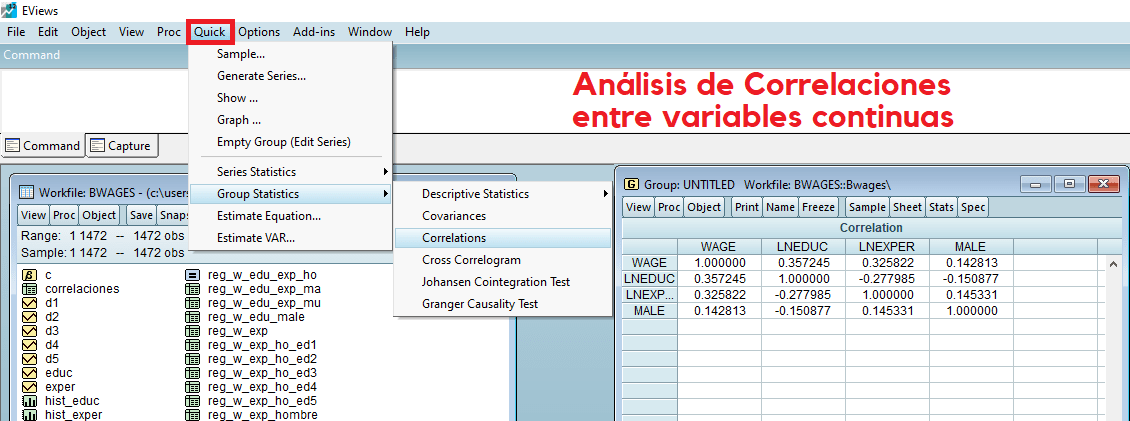The height and width of the screenshot is (421, 1130).
Task: Open reg_w_exp_ho_ed1 table icon
Action: point(192,345)
